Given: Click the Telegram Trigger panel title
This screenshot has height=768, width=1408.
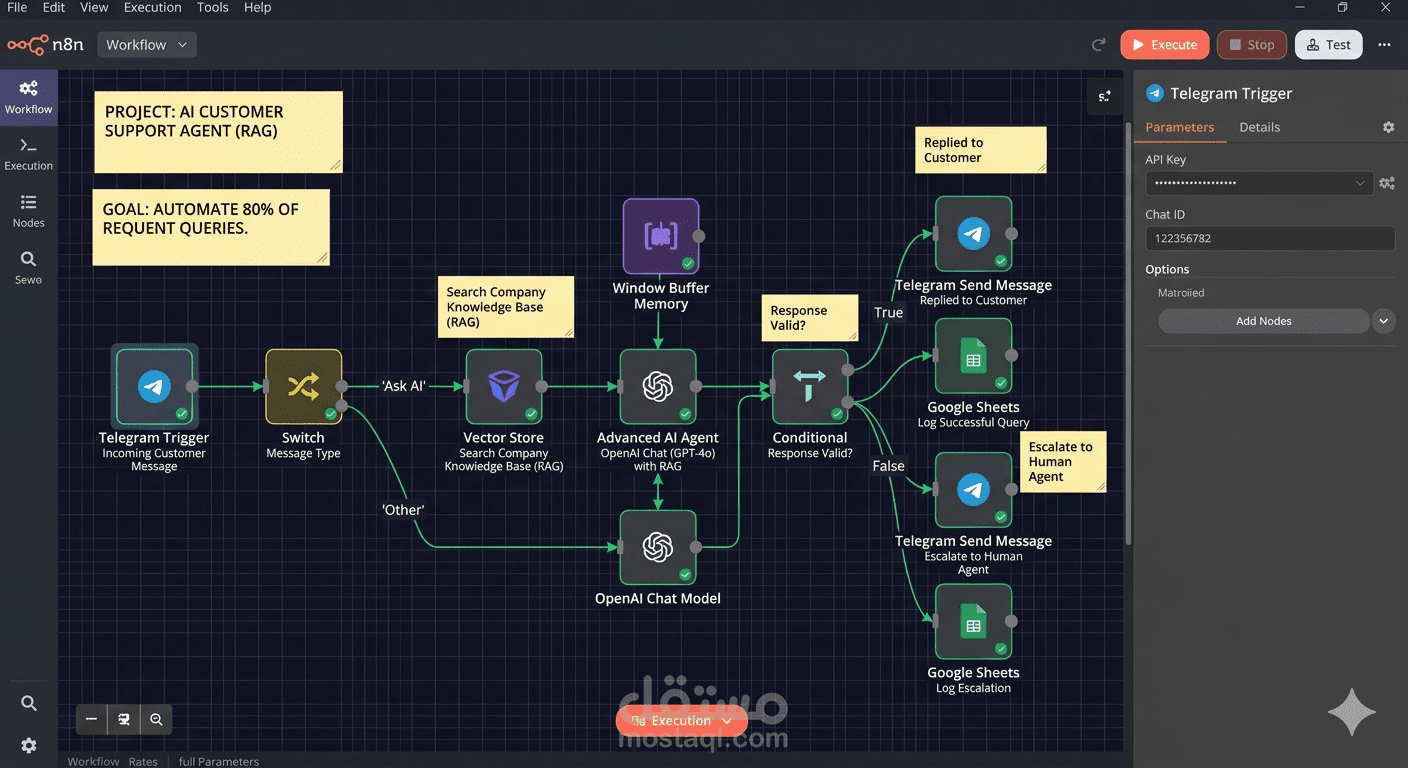Looking at the screenshot, I should click(x=1231, y=93).
